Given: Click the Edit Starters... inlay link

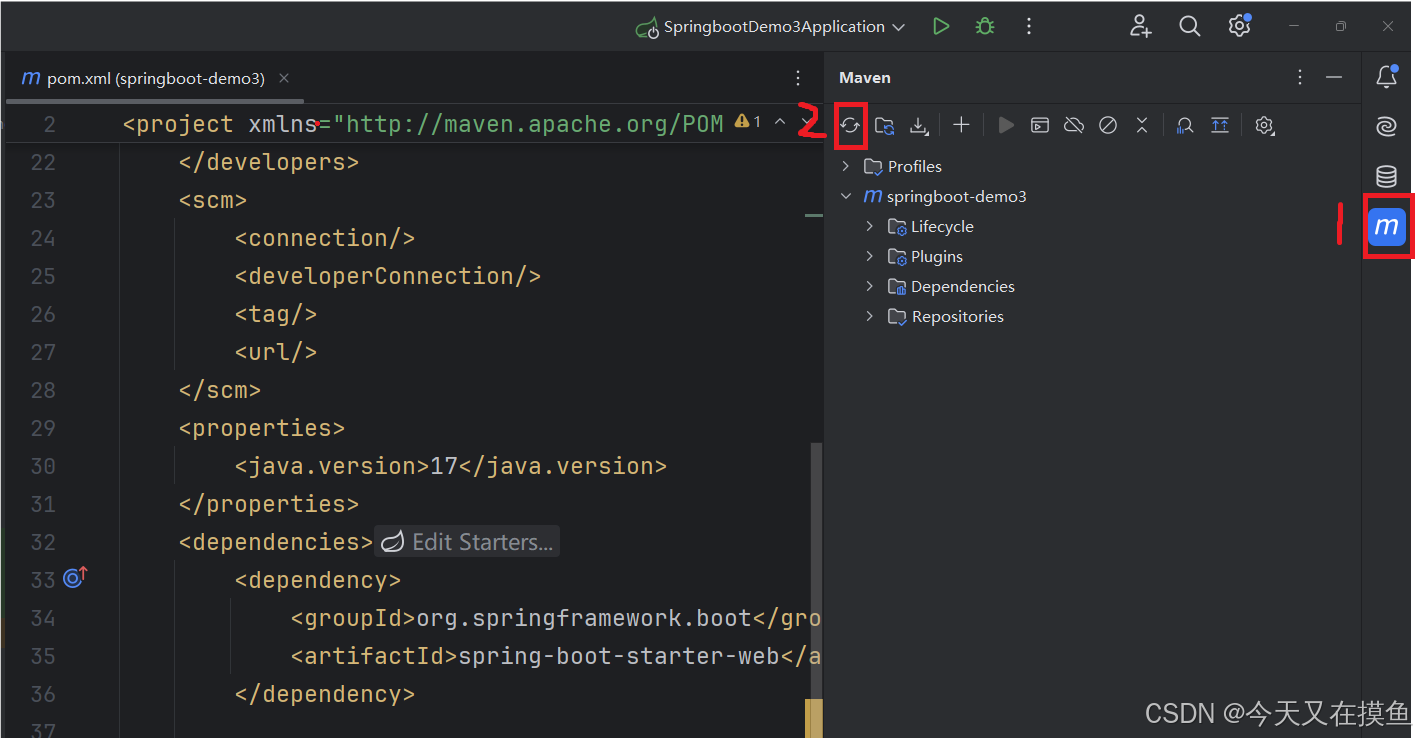Looking at the screenshot, I should coord(467,542).
